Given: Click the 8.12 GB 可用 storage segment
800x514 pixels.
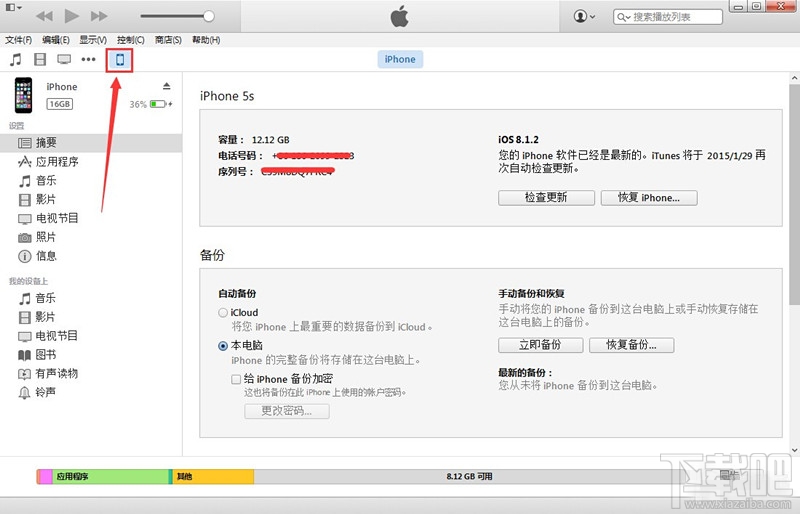Looking at the screenshot, I should coord(469,477).
